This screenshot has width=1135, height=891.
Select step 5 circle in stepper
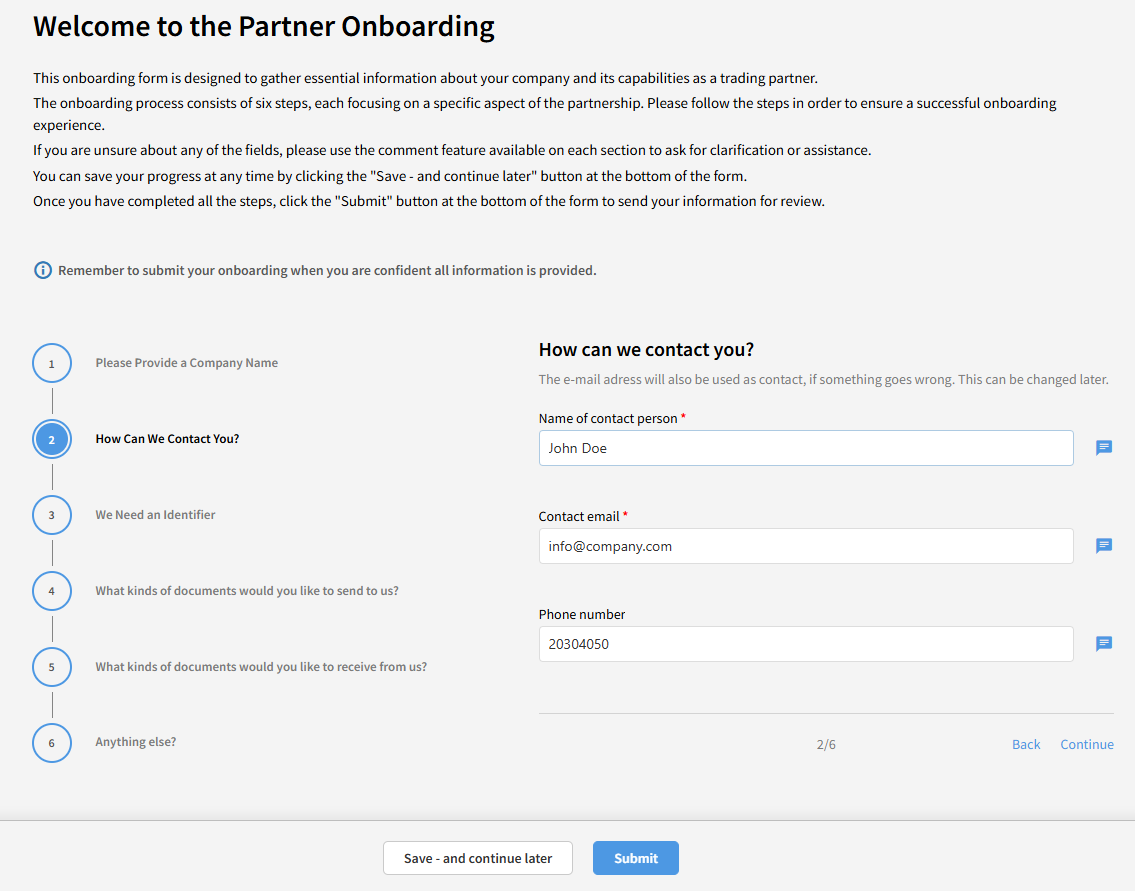click(52, 667)
